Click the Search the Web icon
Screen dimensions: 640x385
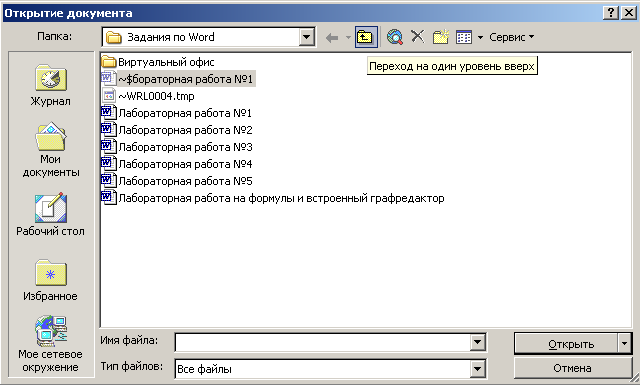394,37
